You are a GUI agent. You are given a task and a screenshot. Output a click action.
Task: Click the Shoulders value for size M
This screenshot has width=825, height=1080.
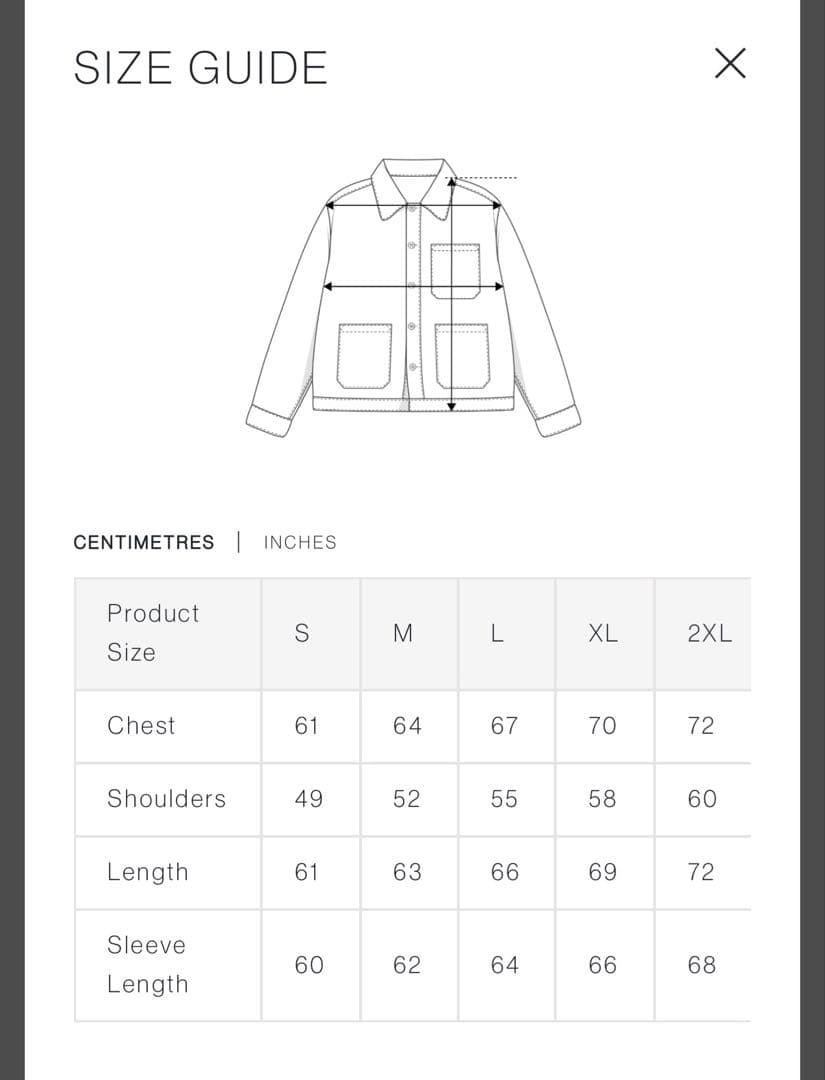tap(407, 798)
